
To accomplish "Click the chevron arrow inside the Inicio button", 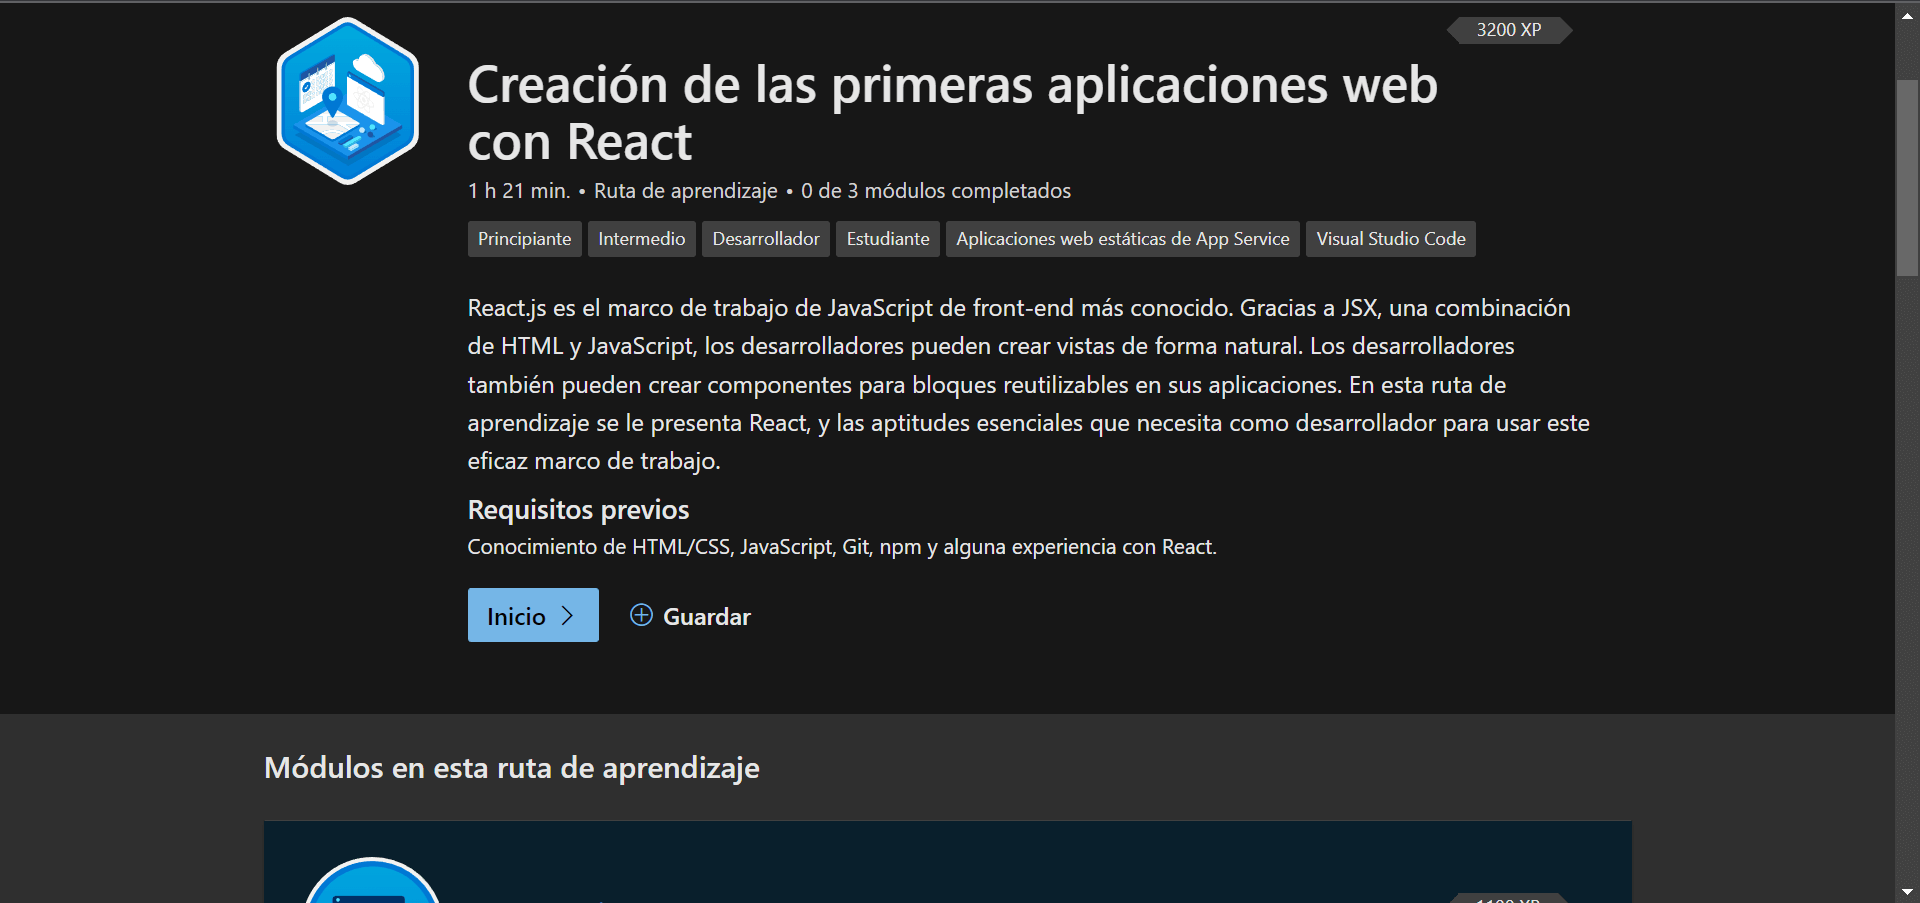I will click(567, 616).
